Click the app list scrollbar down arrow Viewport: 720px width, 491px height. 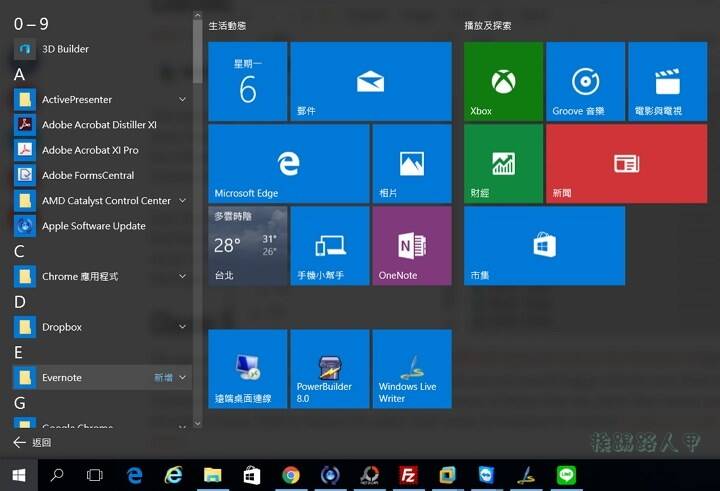[197, 423]
